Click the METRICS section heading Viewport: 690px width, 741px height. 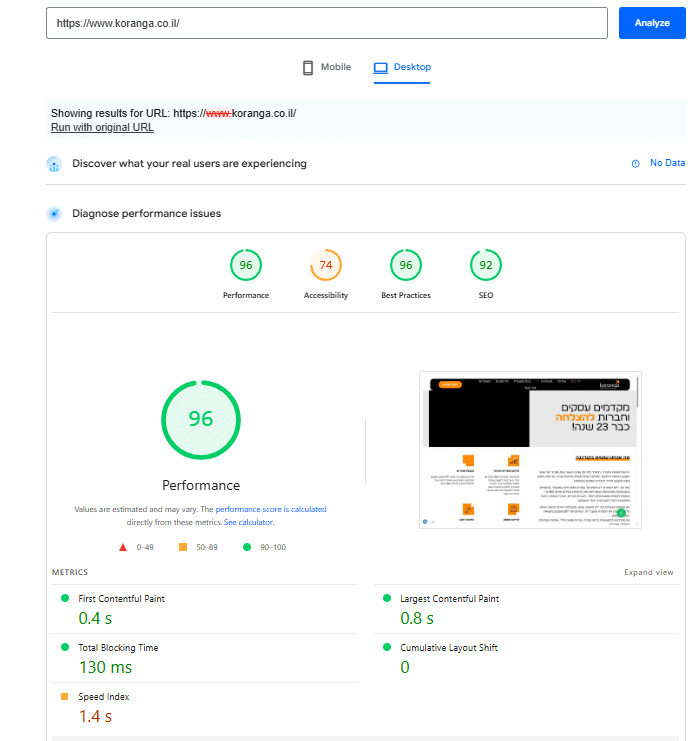point(70,572)
